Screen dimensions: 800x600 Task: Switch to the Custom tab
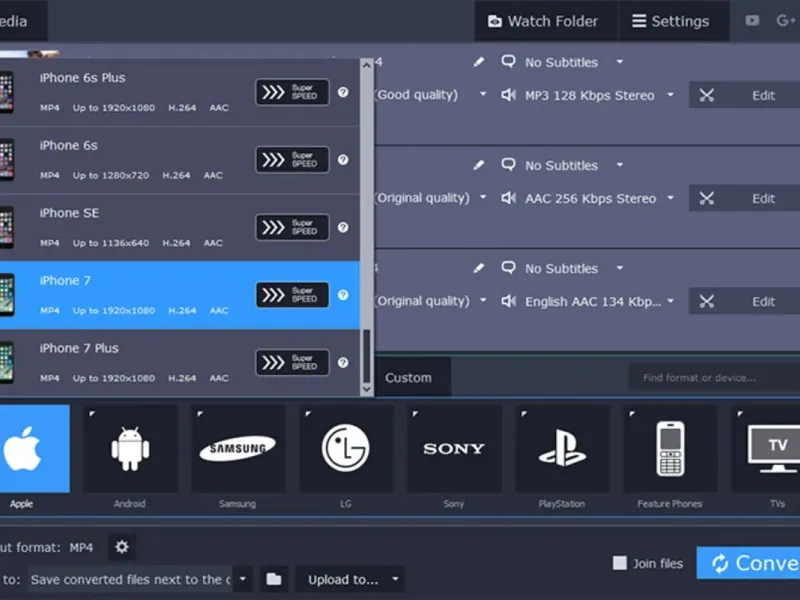click(x=408, y=378)
